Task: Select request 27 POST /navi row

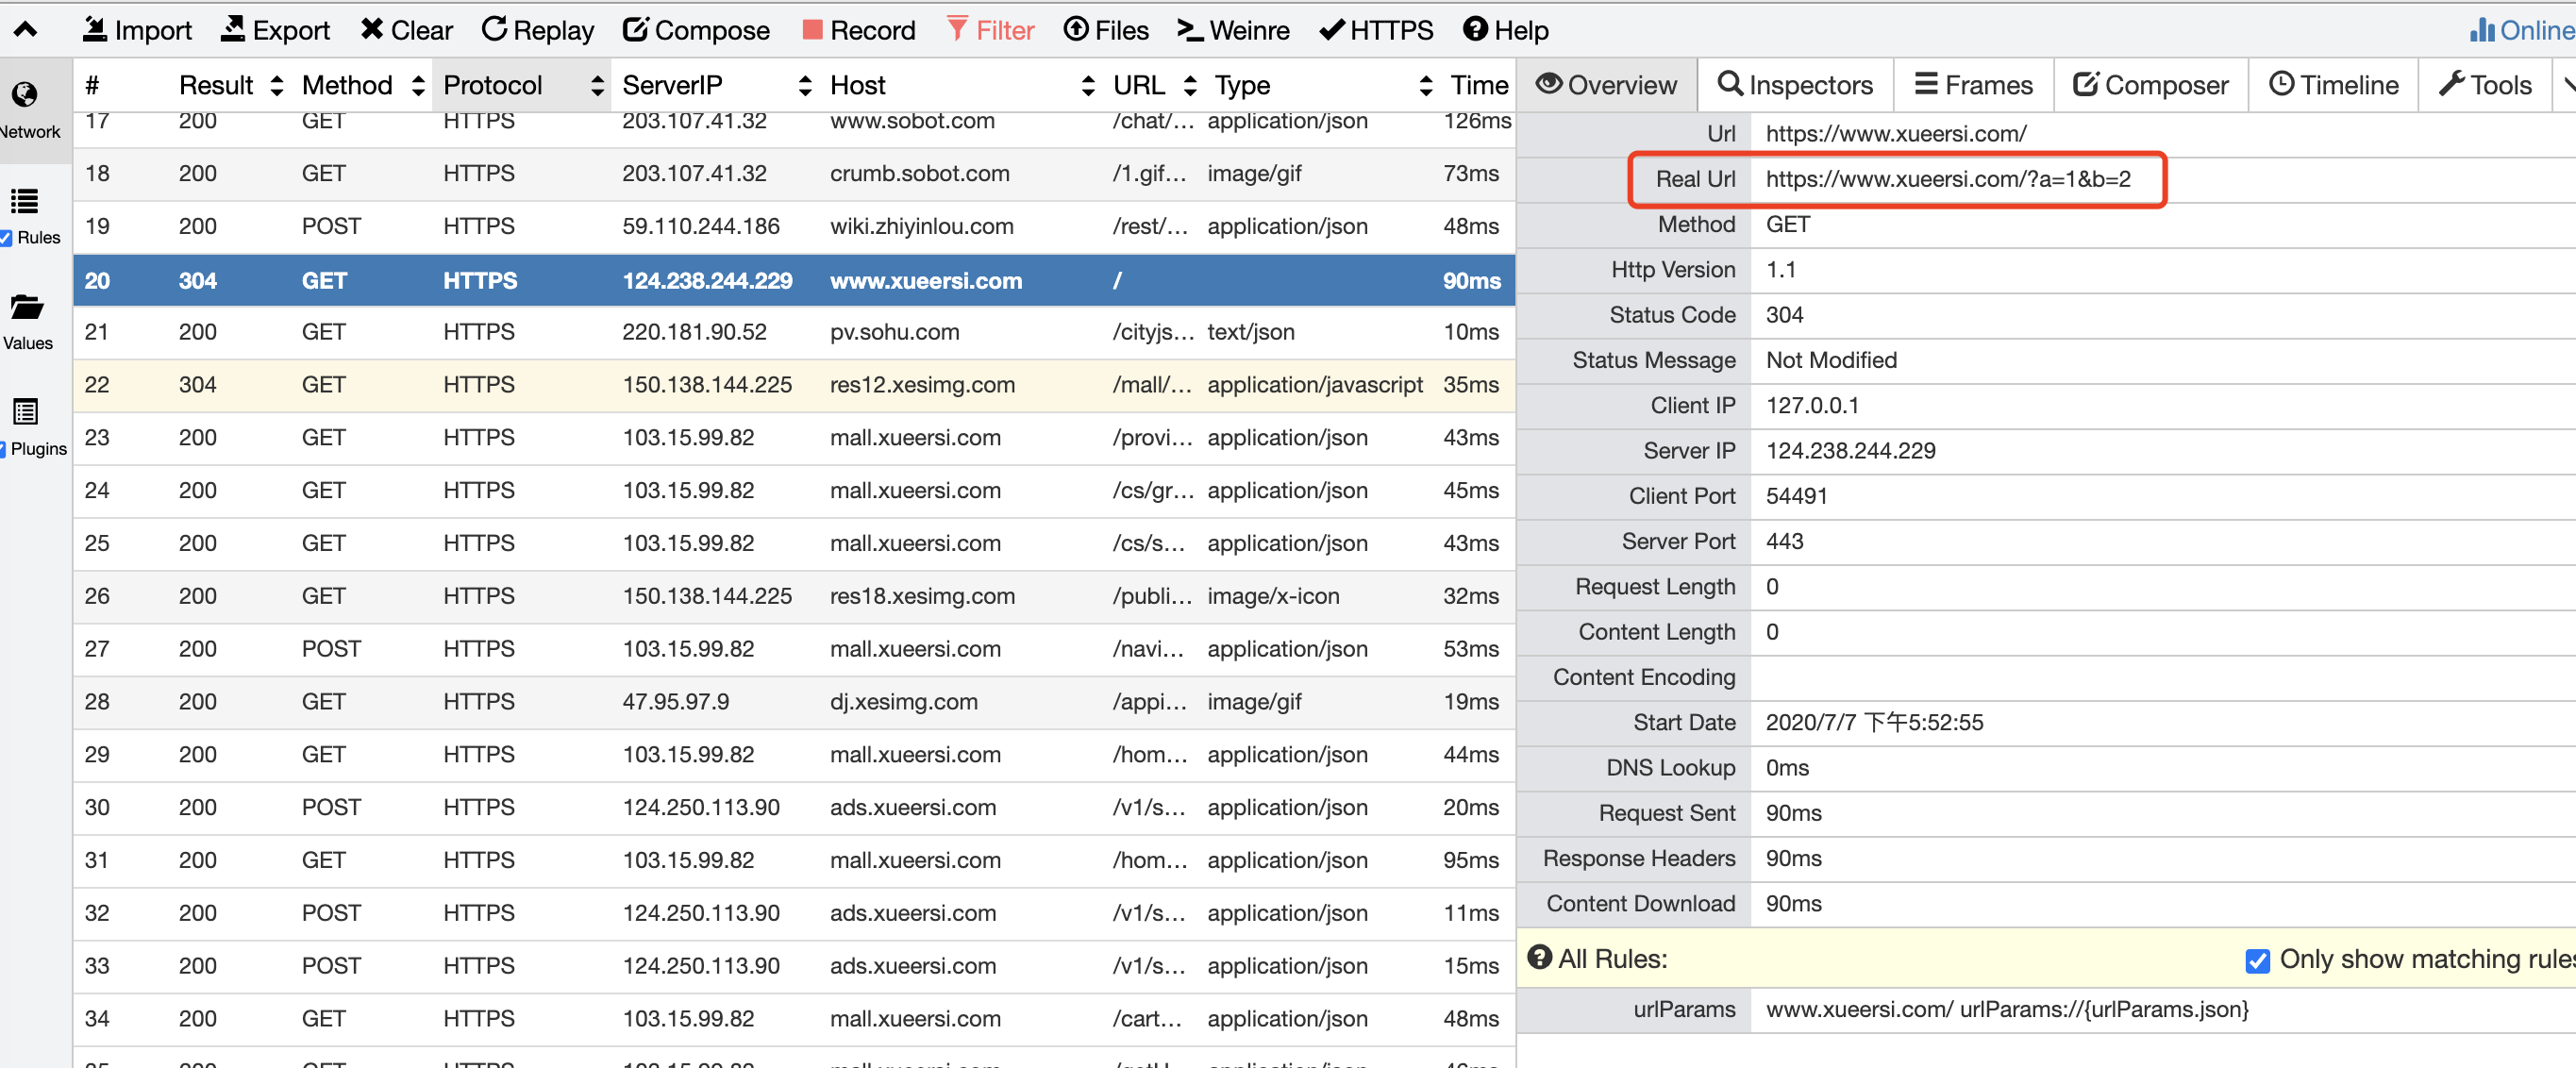Action: [x=794, y=649]
